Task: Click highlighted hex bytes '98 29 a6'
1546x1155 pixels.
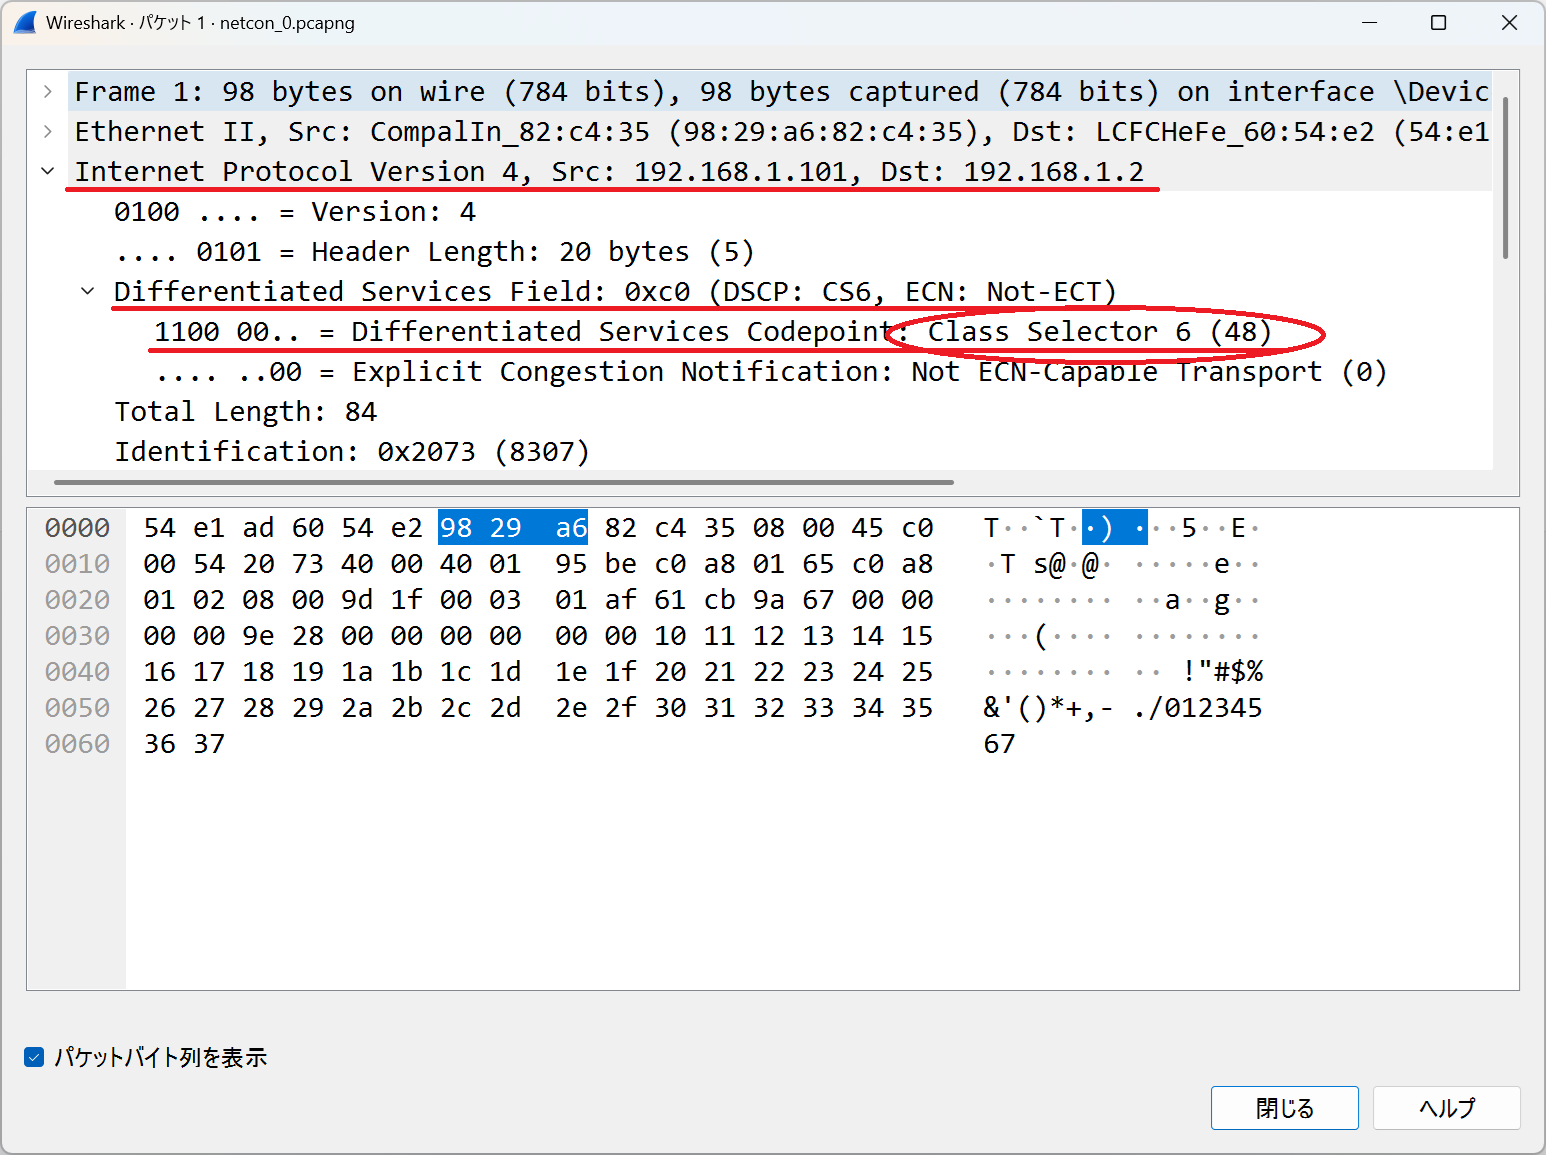Action: pos(513,527)
